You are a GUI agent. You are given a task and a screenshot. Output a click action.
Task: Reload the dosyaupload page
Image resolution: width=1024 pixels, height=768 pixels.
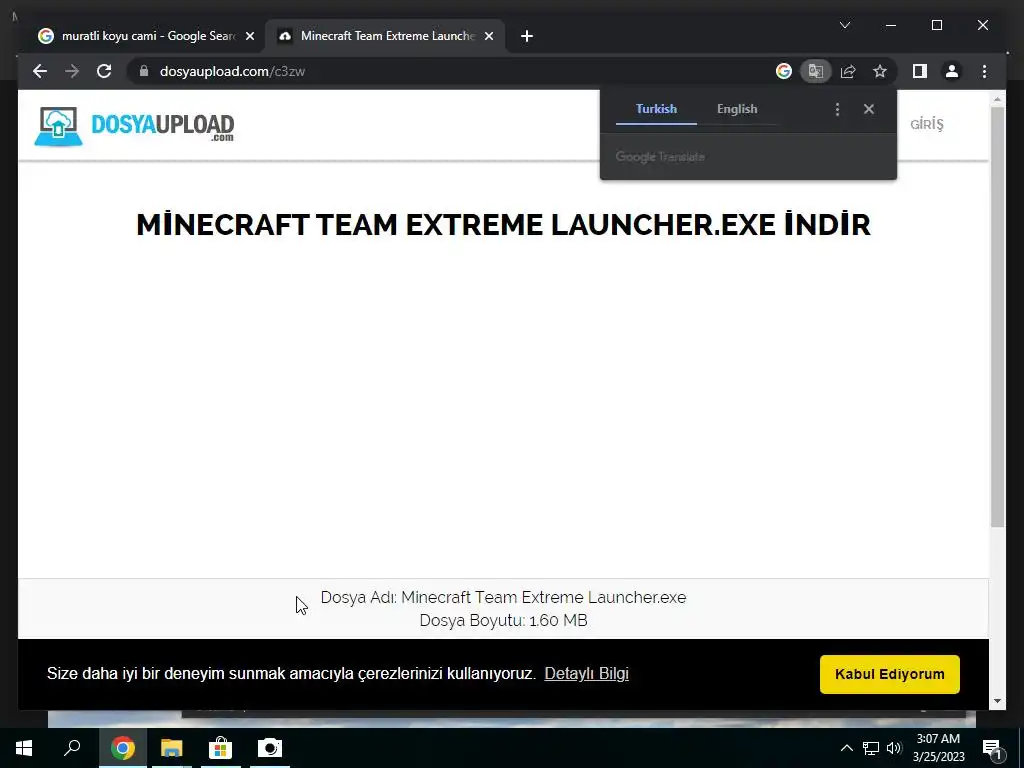click(104, 71)
